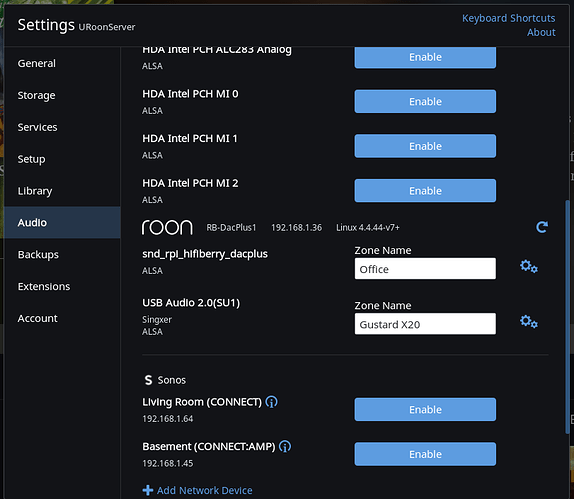Enable the Living Room Sonos CONNECT
This screenshot has height=499, width=574.
coord(425,409)
